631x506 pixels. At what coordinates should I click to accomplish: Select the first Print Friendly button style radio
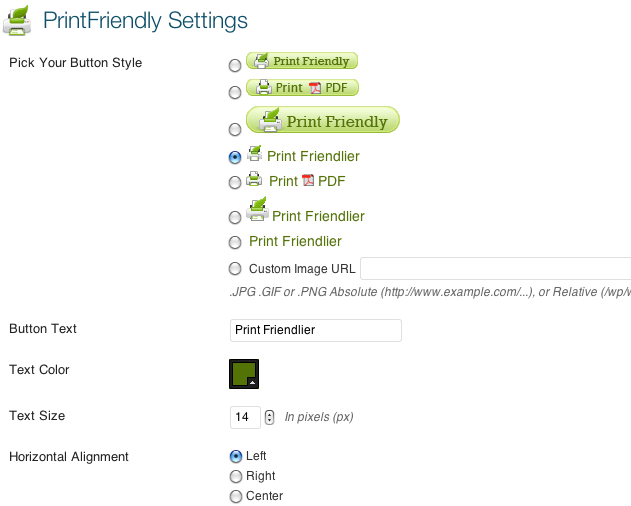coord(235,65)
